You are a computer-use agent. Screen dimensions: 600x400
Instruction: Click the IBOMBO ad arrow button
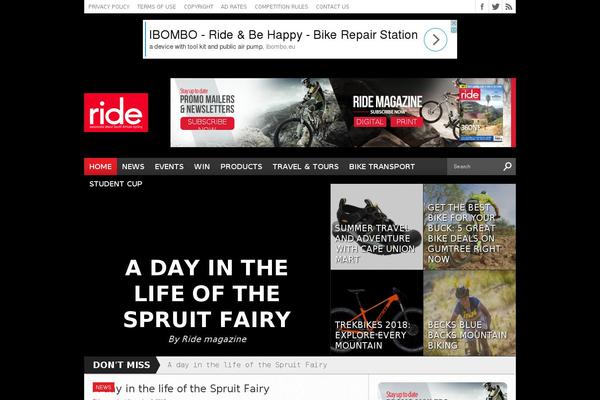(435, 39)
